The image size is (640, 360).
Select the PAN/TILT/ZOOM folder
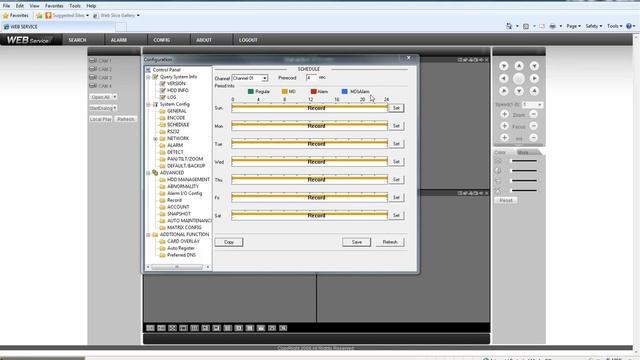(185, 159)
